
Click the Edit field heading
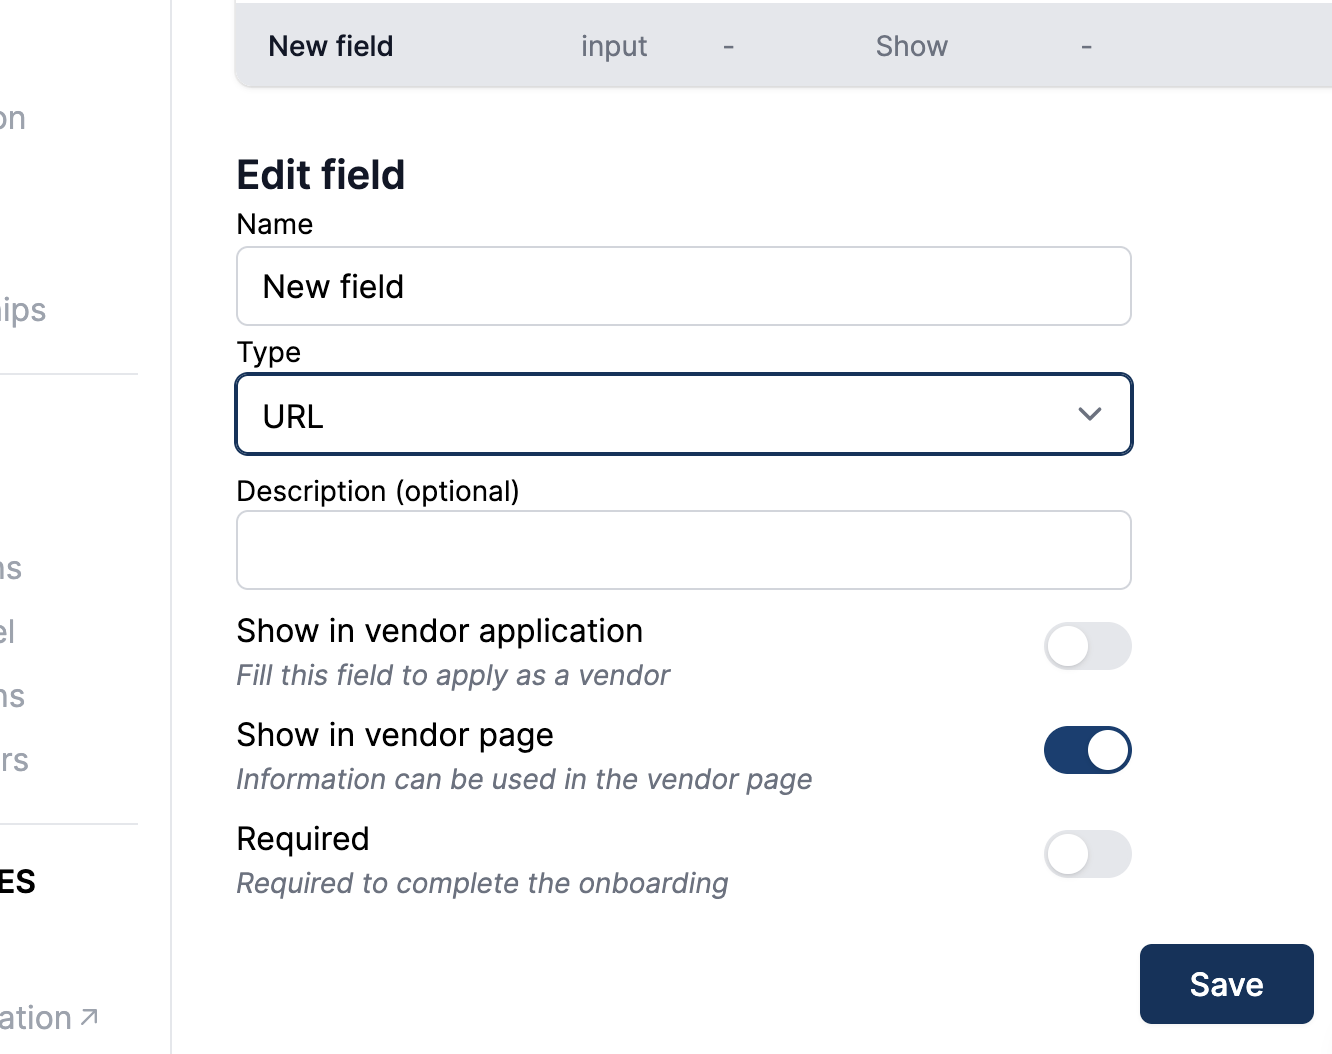(320, 174)
